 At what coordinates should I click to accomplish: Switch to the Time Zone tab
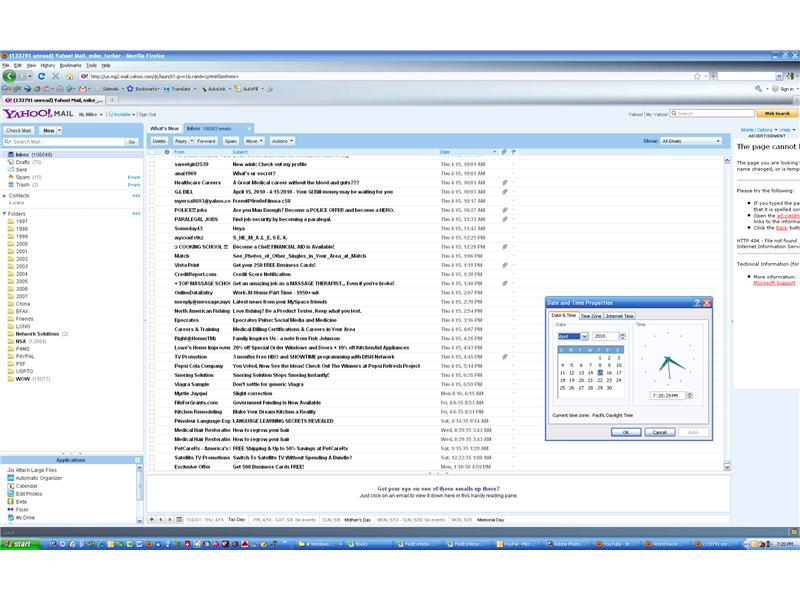(x=591, y=316)
